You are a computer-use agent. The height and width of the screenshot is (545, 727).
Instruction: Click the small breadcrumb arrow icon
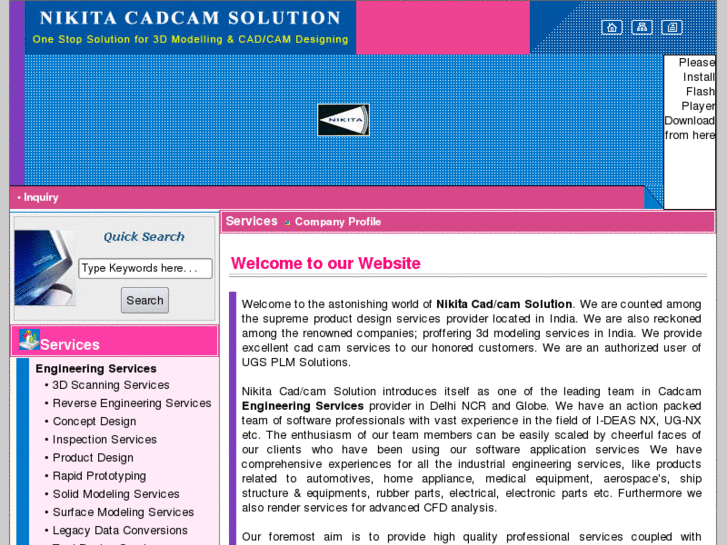(x=287, y=223)
